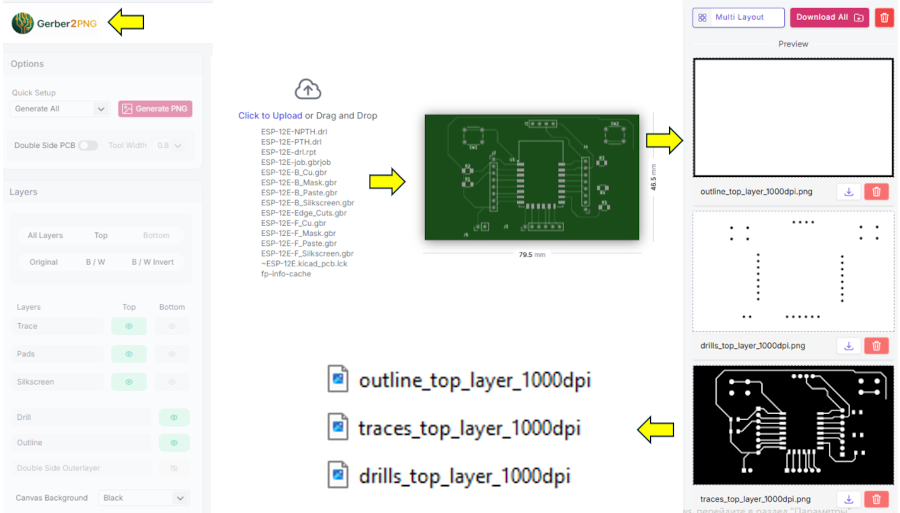Screen dimensions: 900x513
Task: Select the Original color mode tab
Action: pos(44,262)
